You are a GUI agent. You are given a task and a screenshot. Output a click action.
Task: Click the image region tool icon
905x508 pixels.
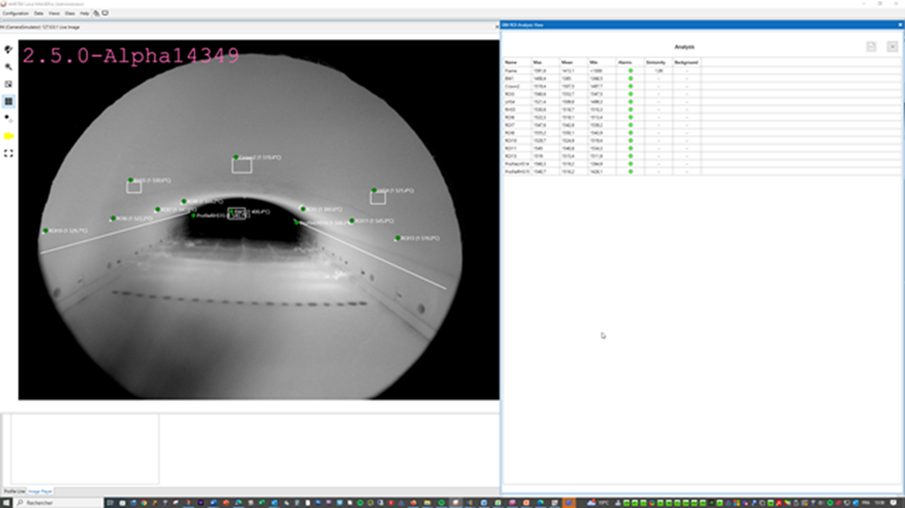[8, 84]
